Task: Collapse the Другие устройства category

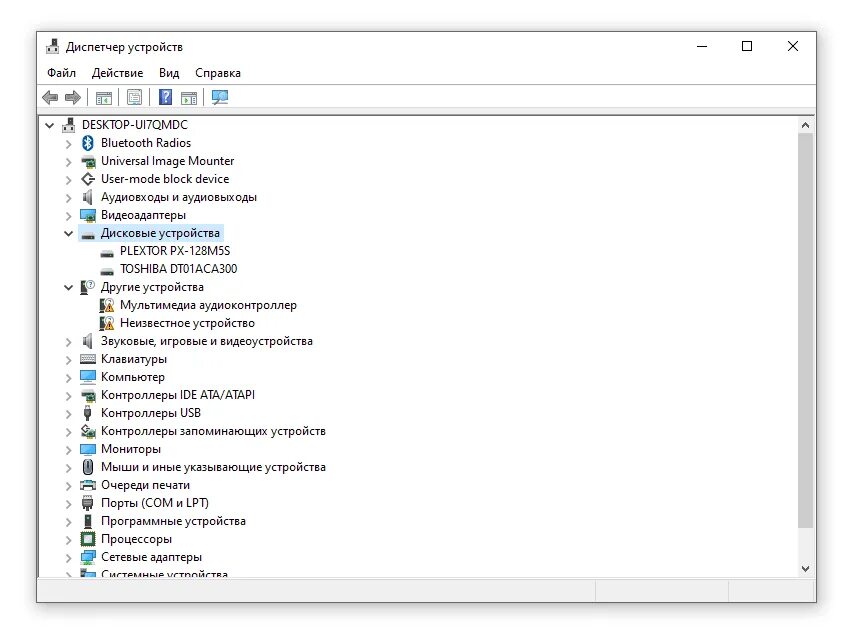Action: [68, 287]
